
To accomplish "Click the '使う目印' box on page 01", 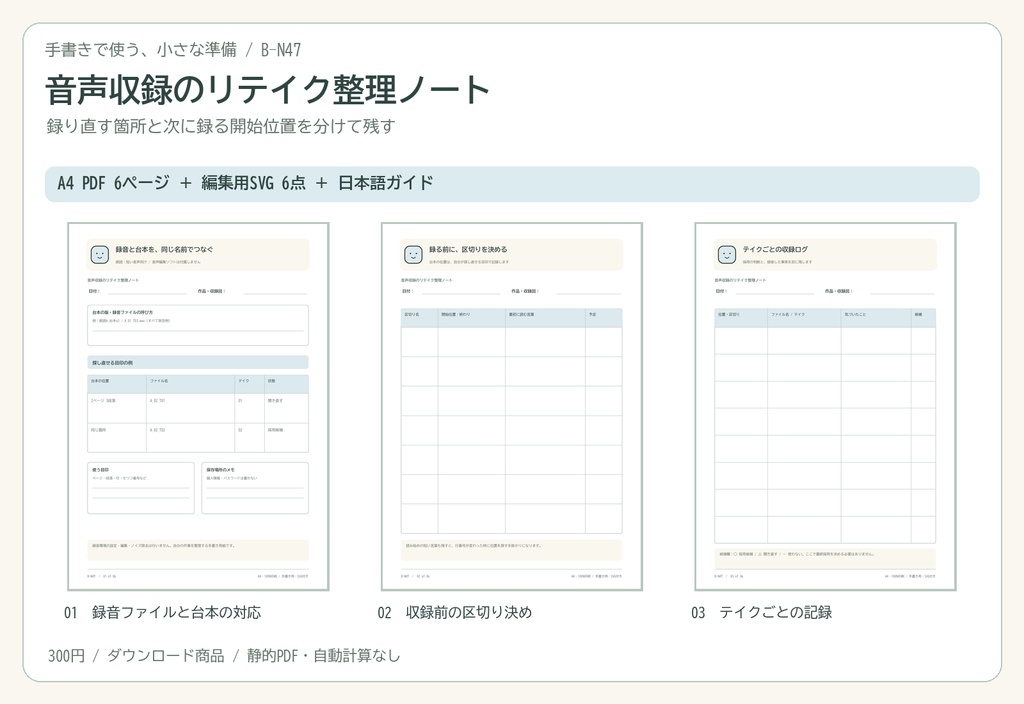I will (x=141, y=488).
